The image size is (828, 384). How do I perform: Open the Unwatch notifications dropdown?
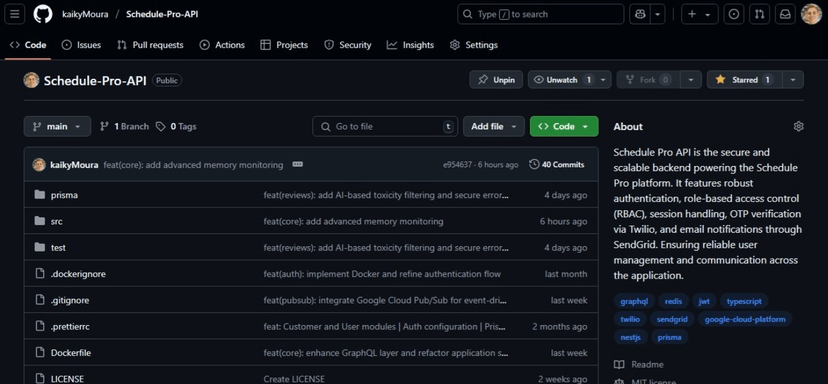[x=569, y=80]
